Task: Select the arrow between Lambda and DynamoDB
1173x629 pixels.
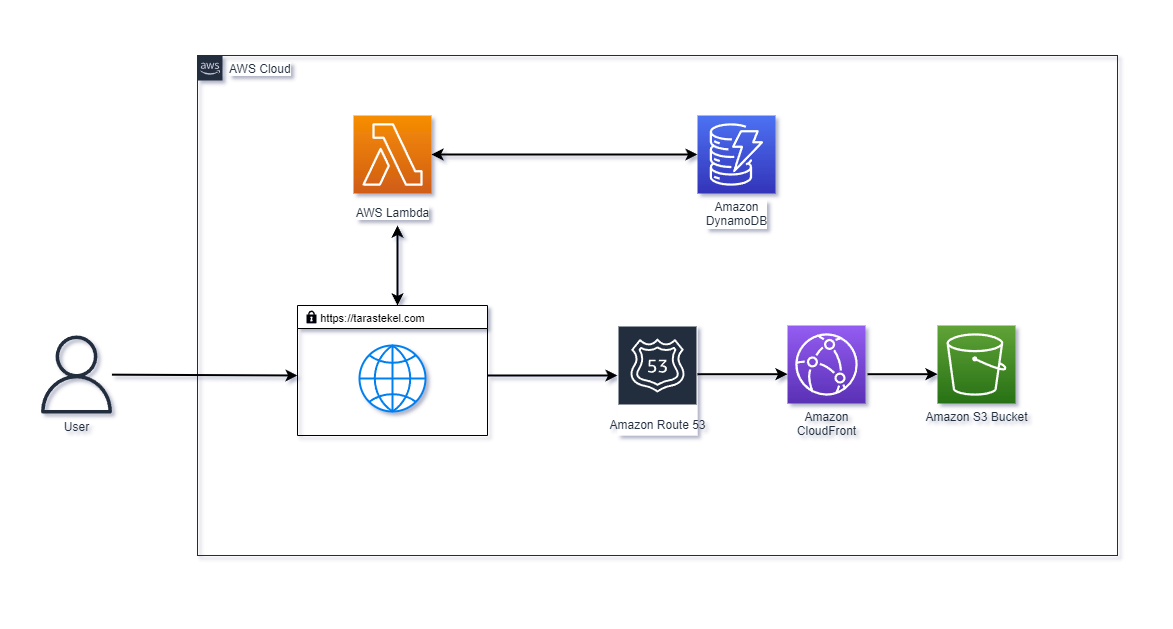Action: [565, 155]
